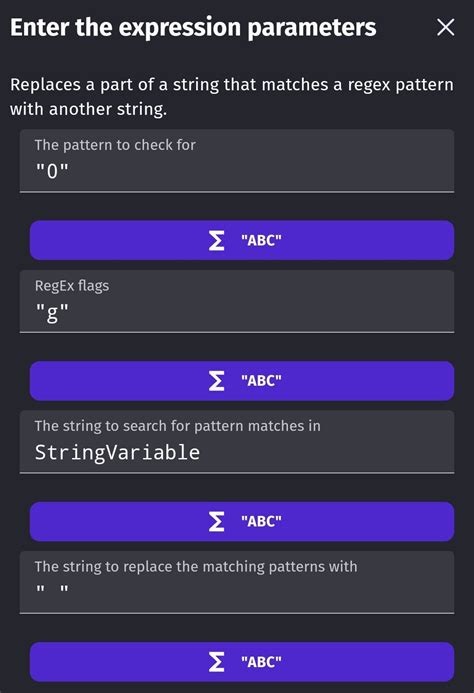This screenshot has height=693, width=474.
Task: Click the 'Enter the expression parameters' title
Action: [x=193, y=27]
